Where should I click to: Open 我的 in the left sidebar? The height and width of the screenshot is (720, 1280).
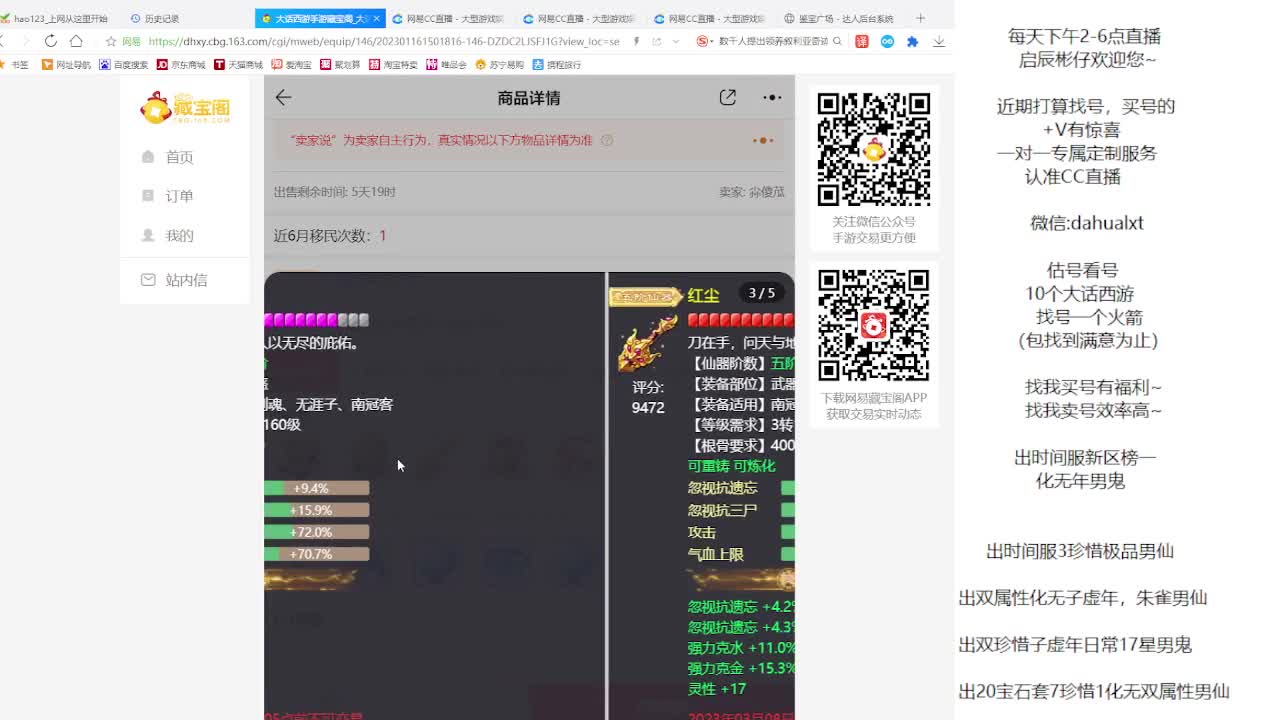[168, 236]
